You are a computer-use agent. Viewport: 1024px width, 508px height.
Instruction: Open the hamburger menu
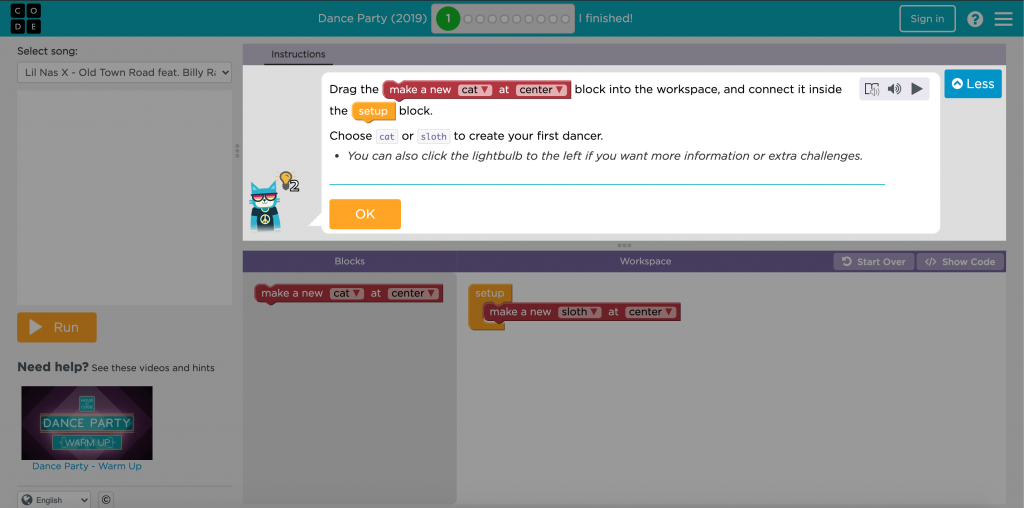click(1003, 19)
